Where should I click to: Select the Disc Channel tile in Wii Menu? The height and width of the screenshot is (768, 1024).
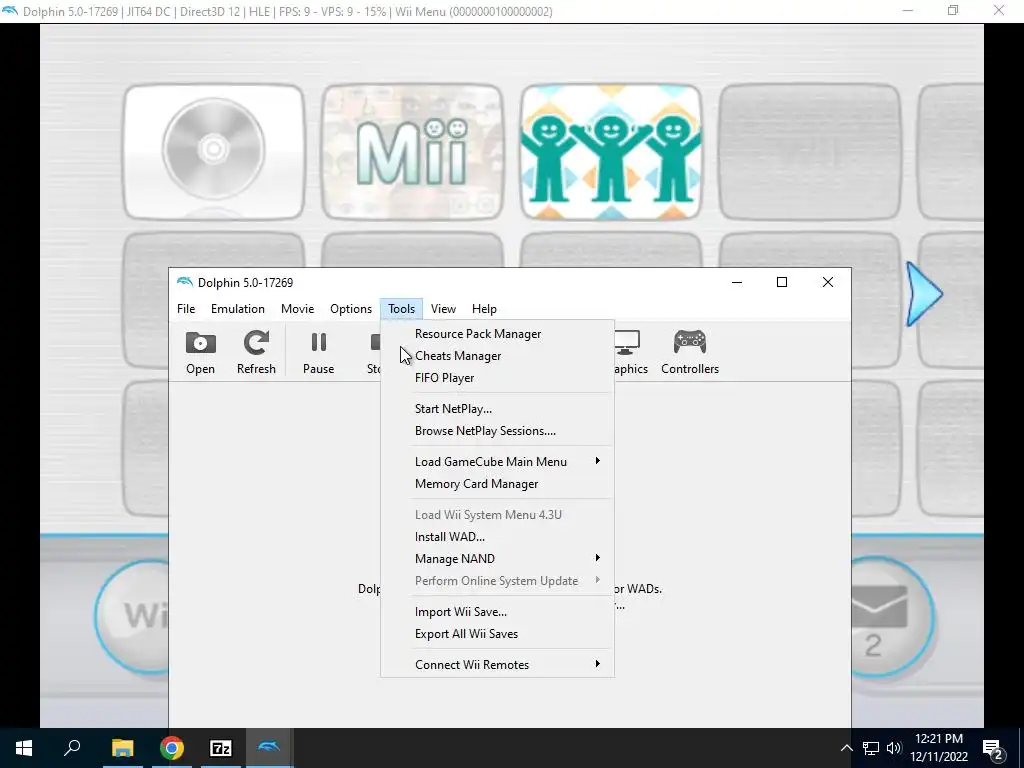pyautogui.click(x=214, y=152)
